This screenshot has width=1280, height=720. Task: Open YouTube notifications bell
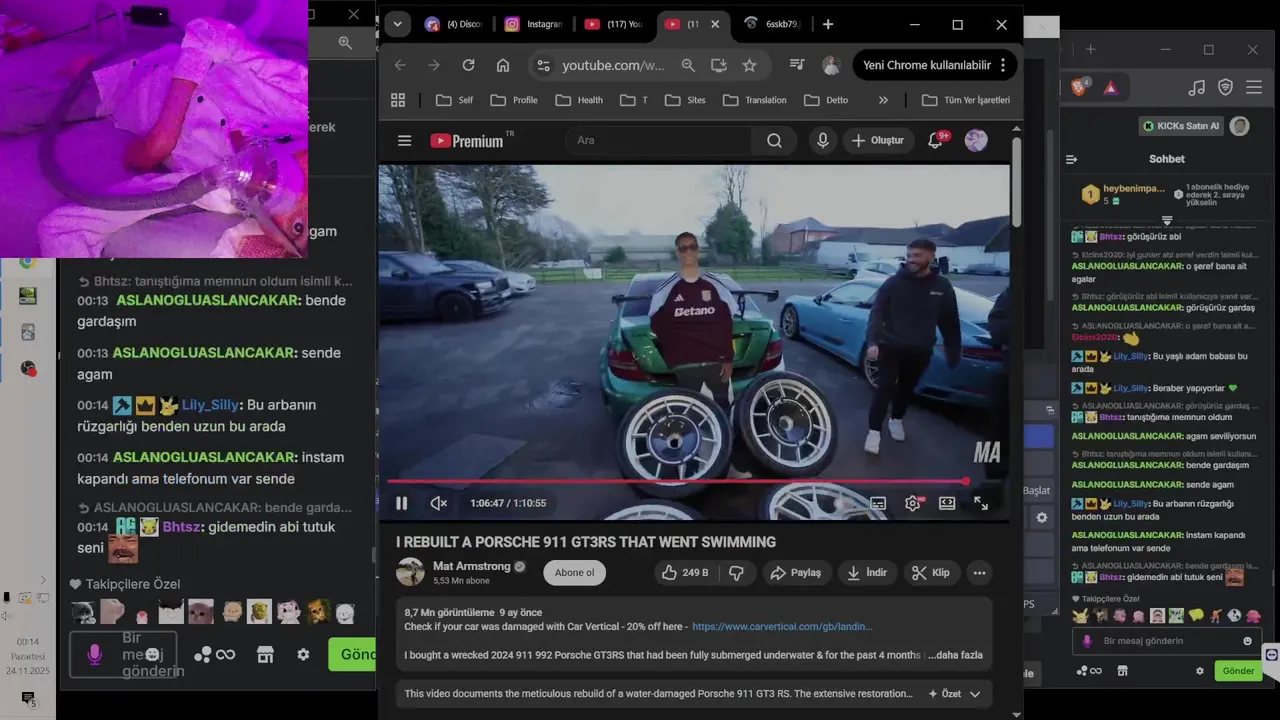point(935,141)
